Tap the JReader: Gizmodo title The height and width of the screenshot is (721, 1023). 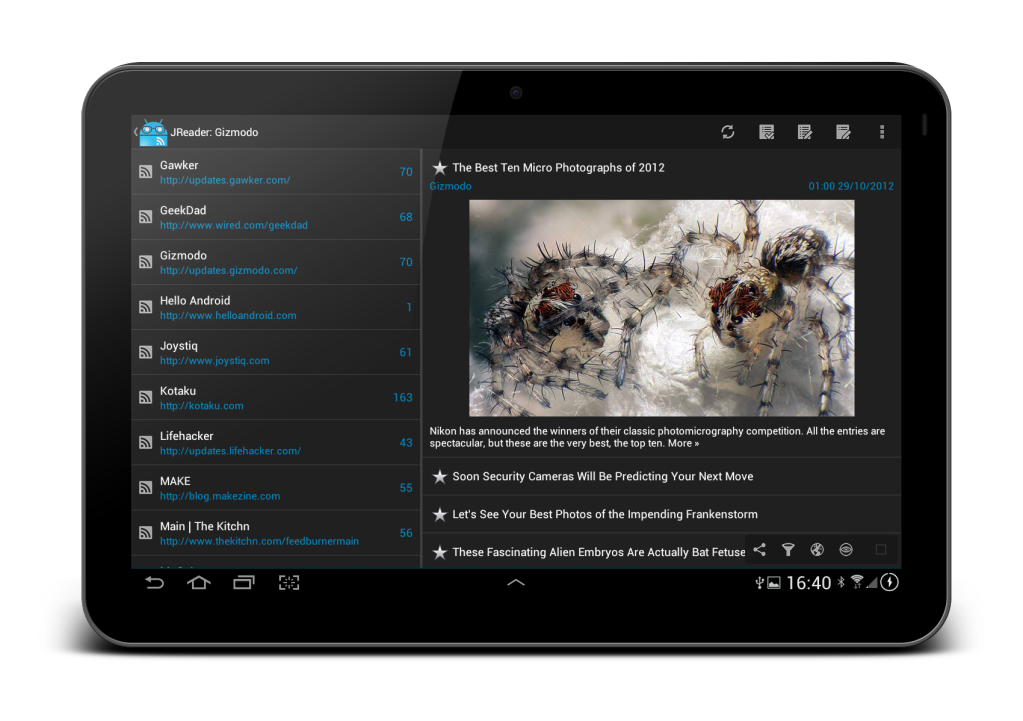tap(214, 132)
